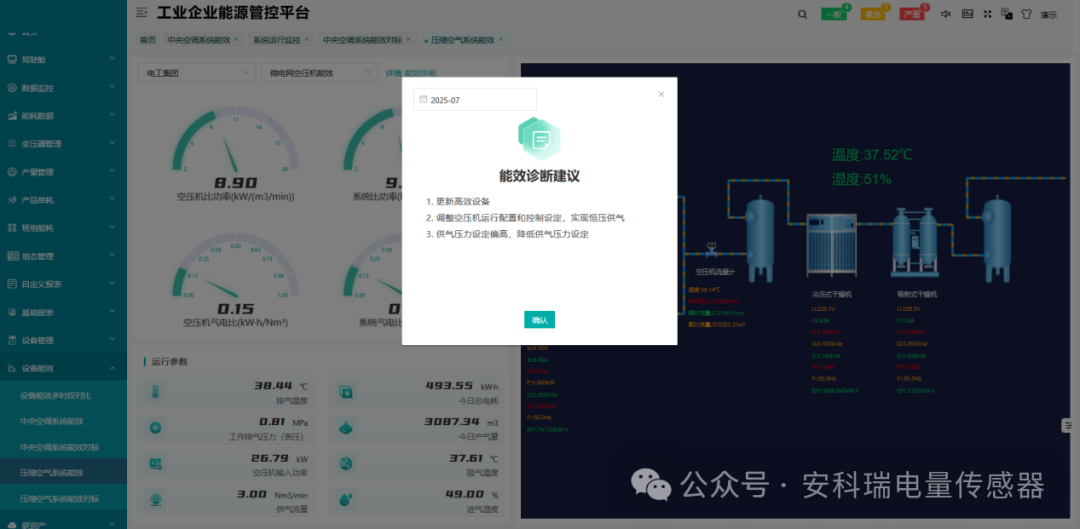Image resolution: width=1080 pixels, height=529 pixels.
Task: Open the search magnifier icon
Action: tap(802, 14)
